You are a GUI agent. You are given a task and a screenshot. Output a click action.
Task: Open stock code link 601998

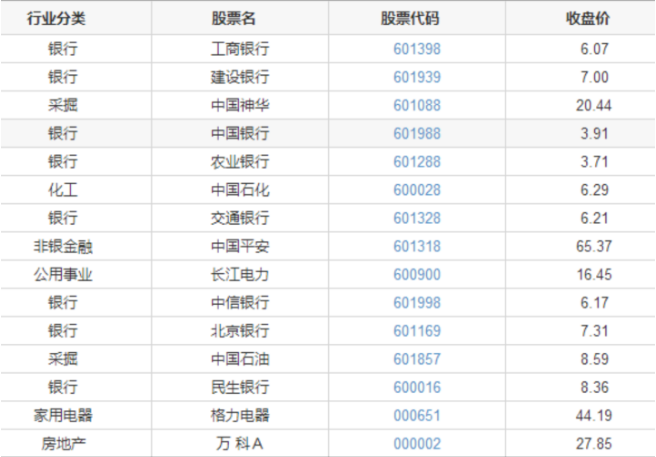[417, 303]
